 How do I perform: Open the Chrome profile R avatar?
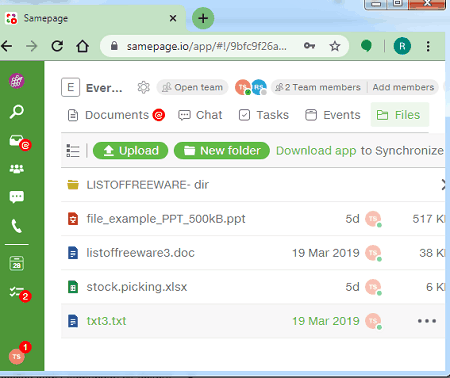pos(402,46)
